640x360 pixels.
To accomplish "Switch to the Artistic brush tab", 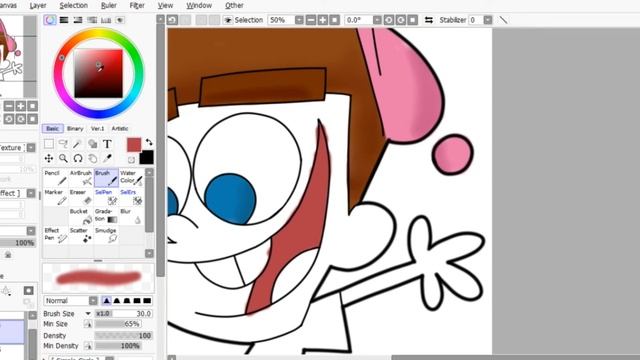I will [120, 129].
